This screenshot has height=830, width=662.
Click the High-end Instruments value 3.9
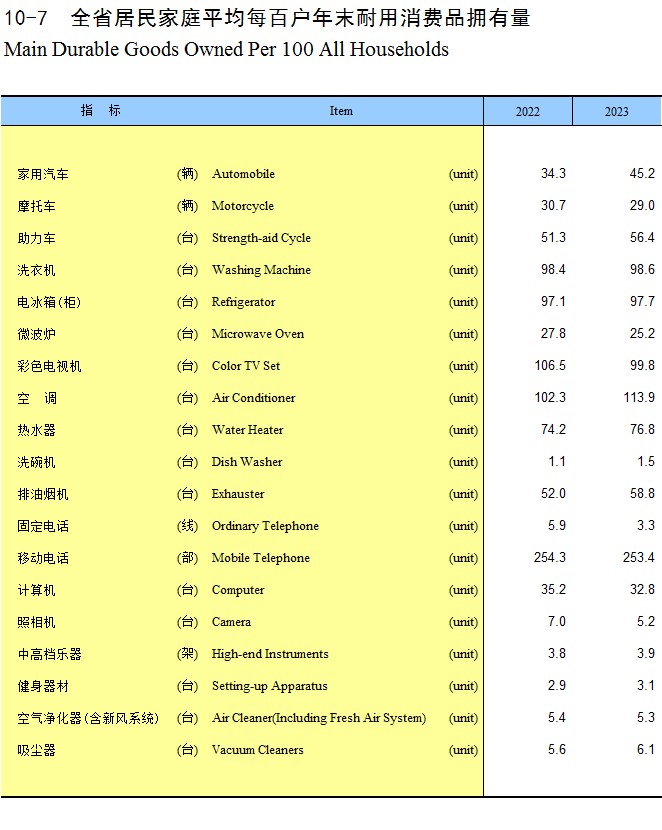pyautogui.click(x=646, y=653)
